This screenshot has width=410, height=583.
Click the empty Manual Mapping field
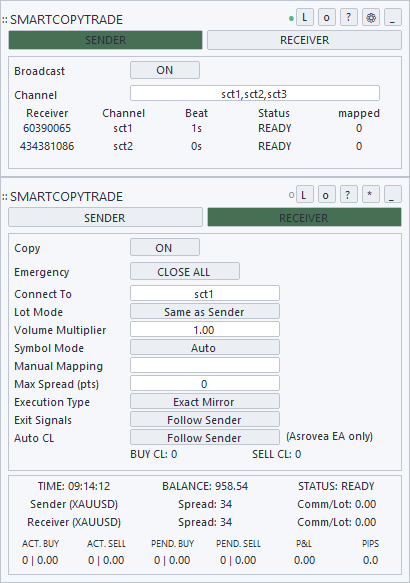[x=205, y=365]
